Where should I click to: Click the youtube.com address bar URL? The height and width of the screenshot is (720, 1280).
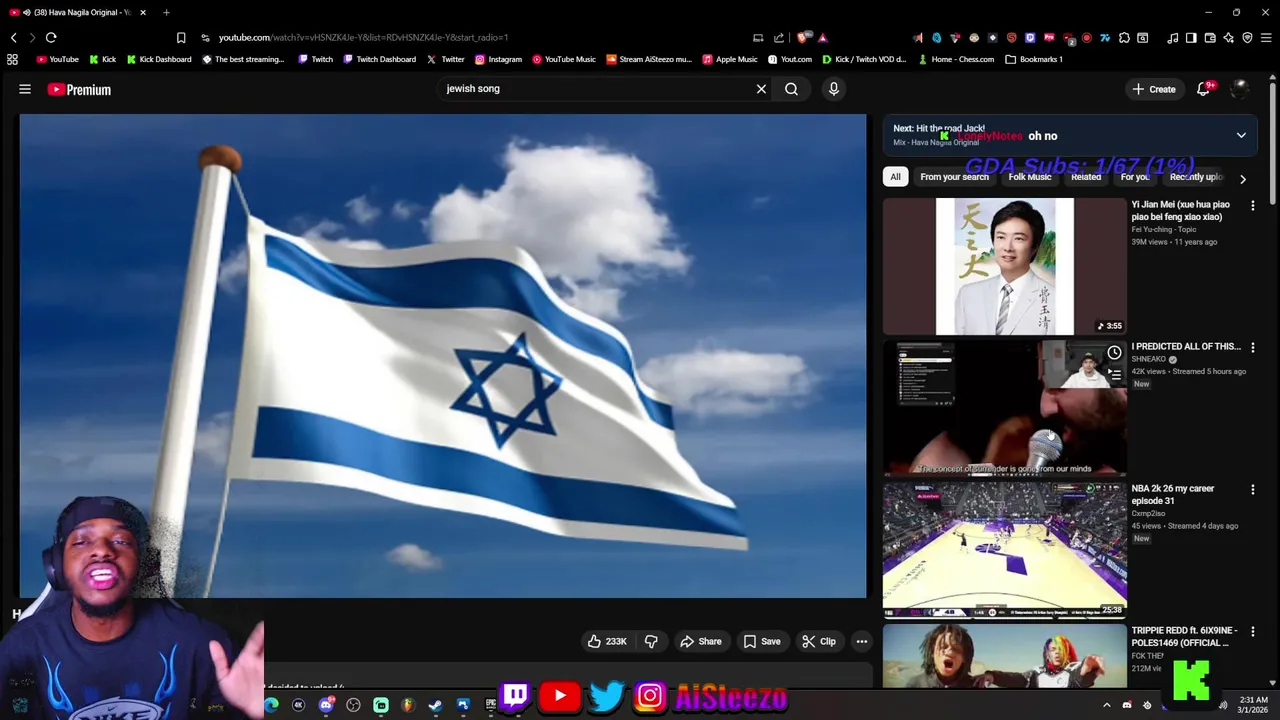pos(363,38)
